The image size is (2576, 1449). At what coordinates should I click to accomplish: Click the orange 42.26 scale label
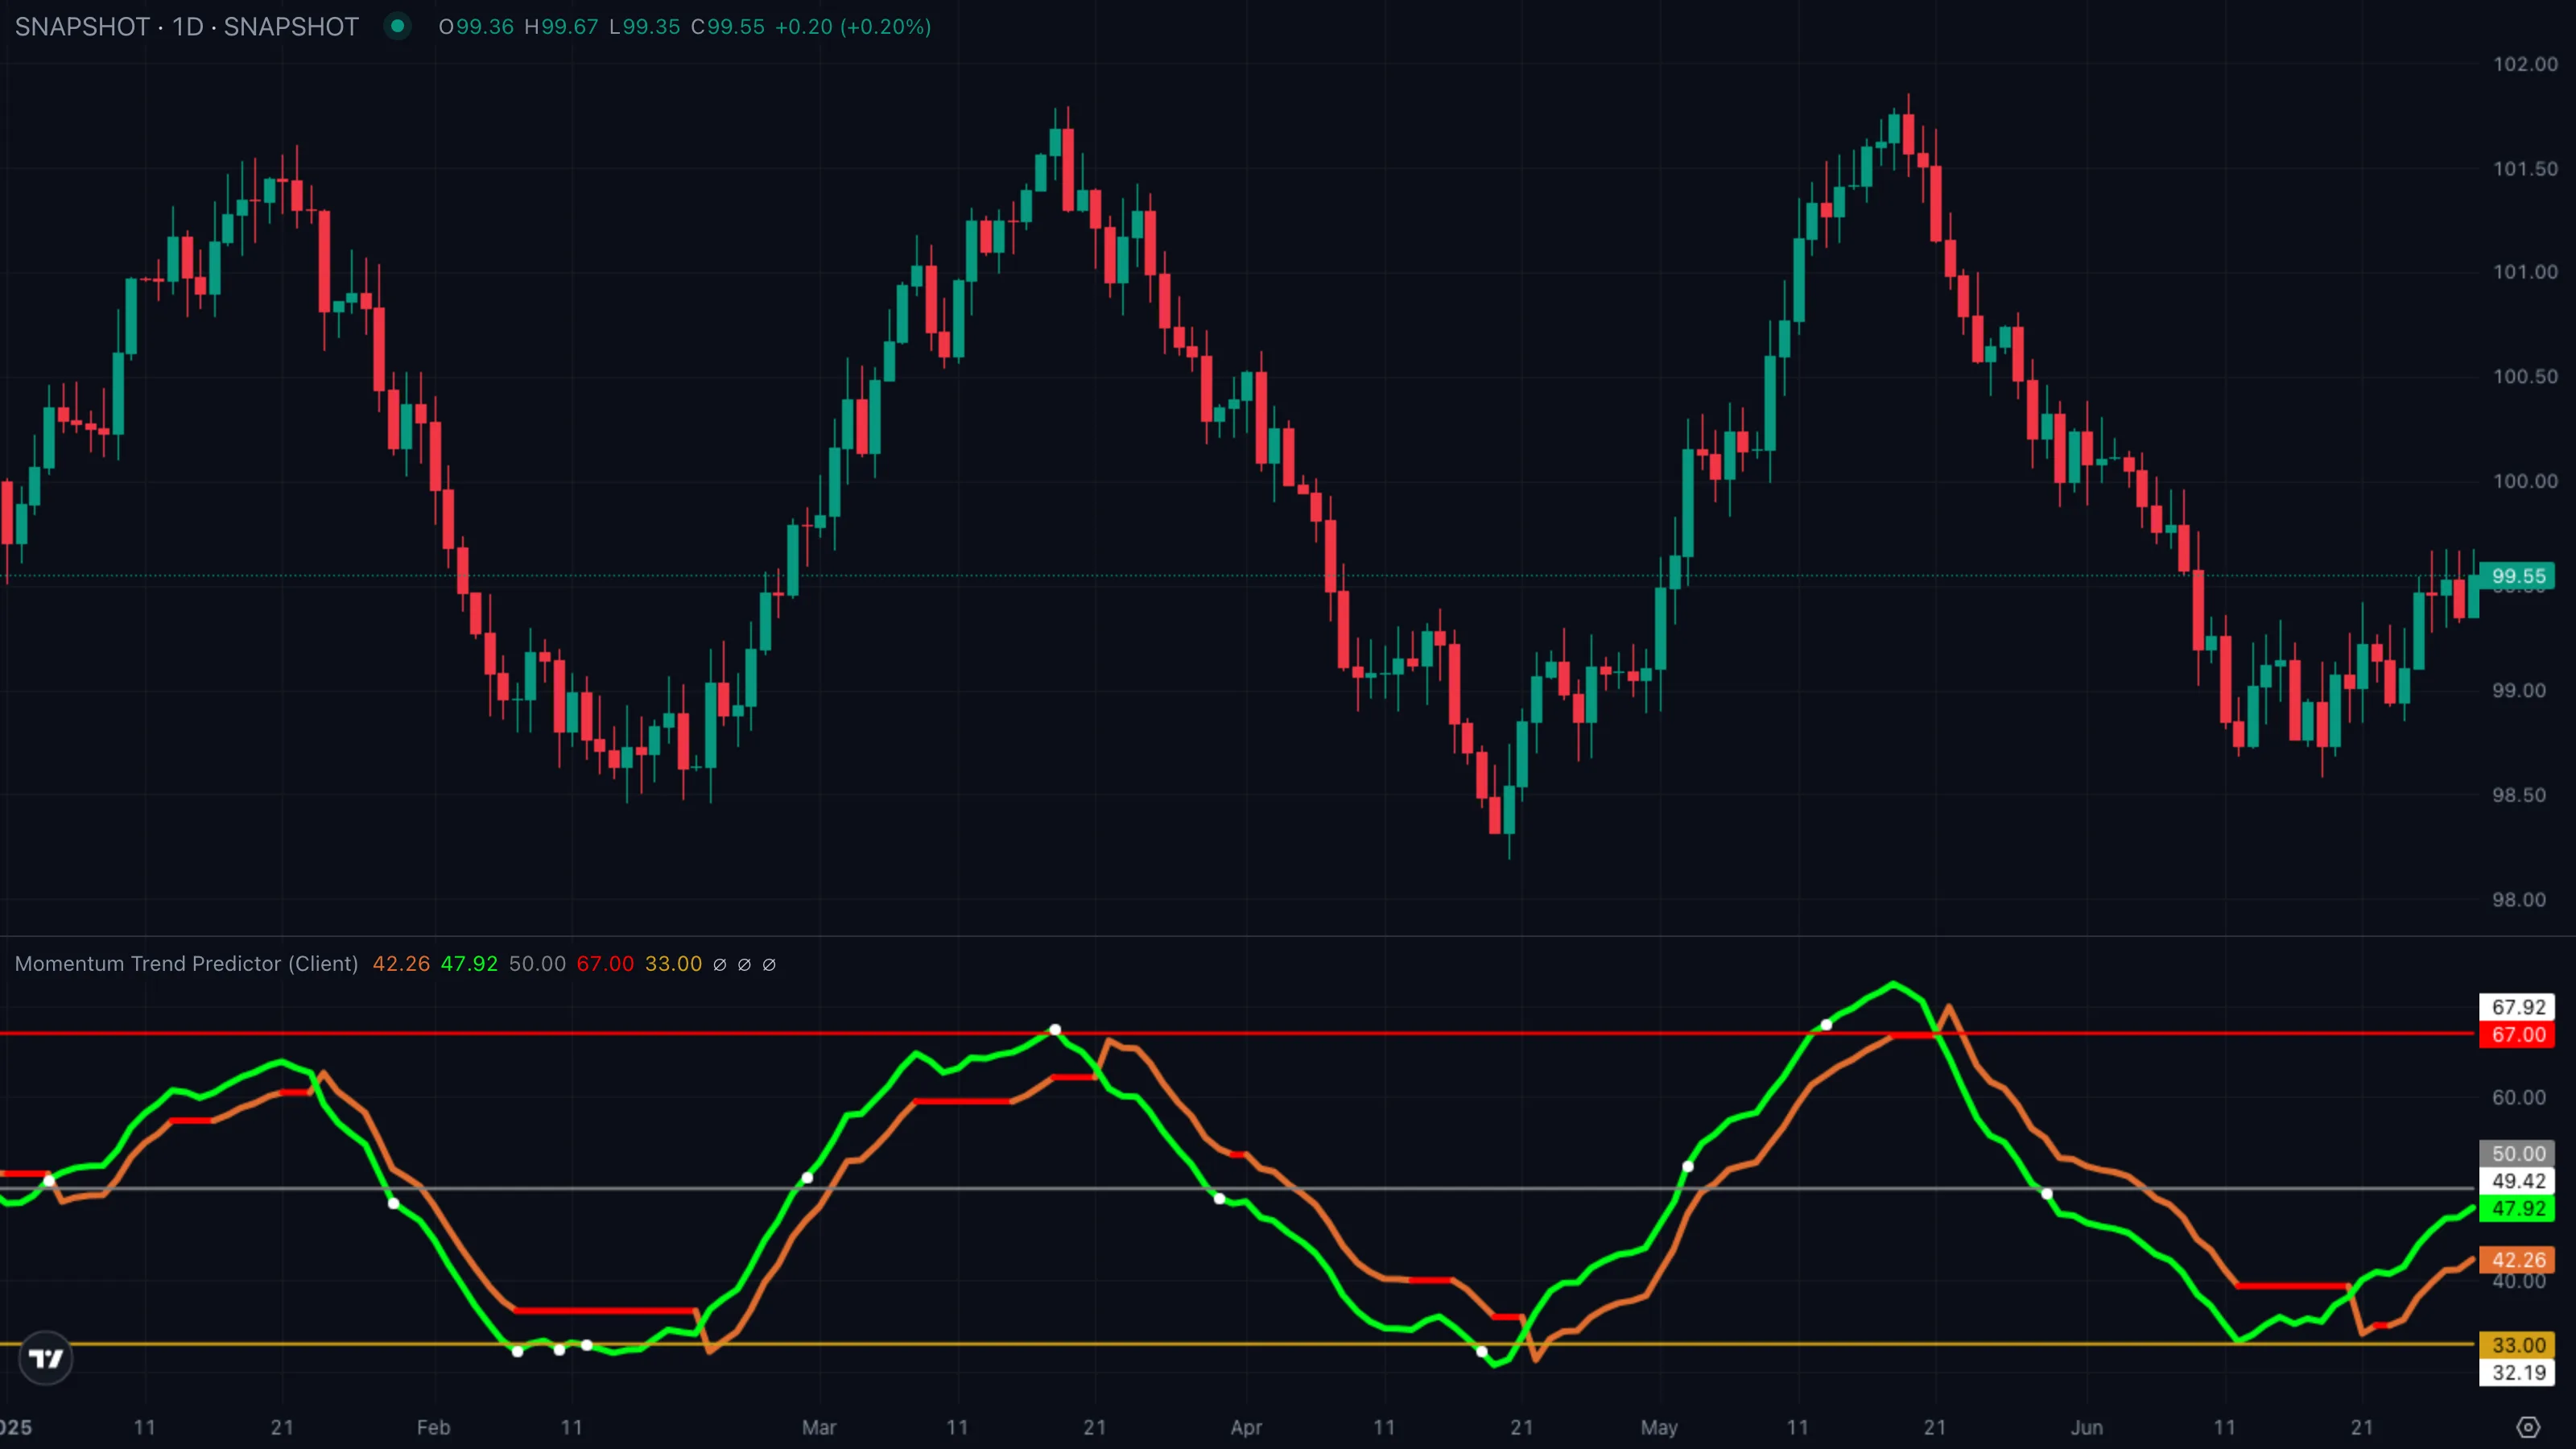click(2518, 1260)
